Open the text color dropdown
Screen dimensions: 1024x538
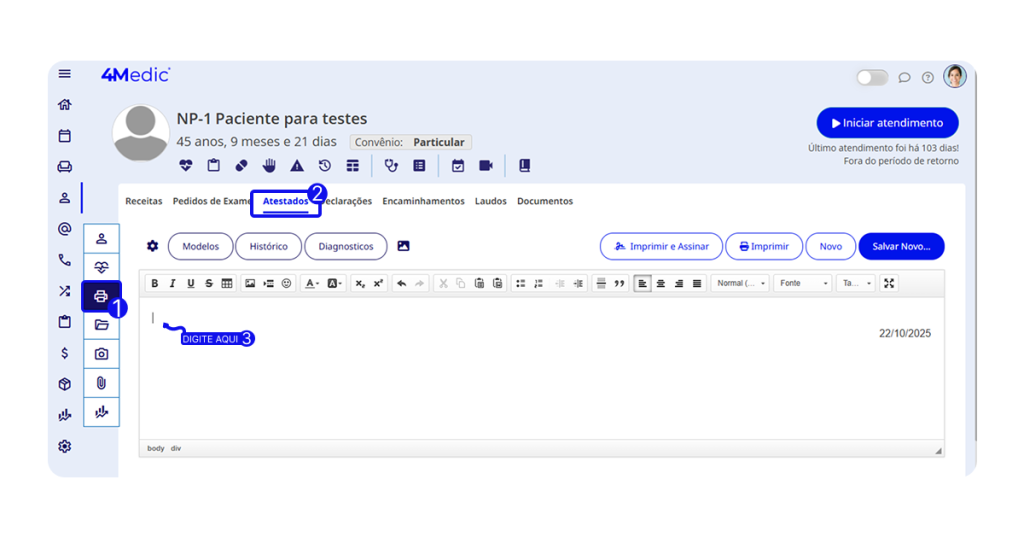tap(312, 283)
